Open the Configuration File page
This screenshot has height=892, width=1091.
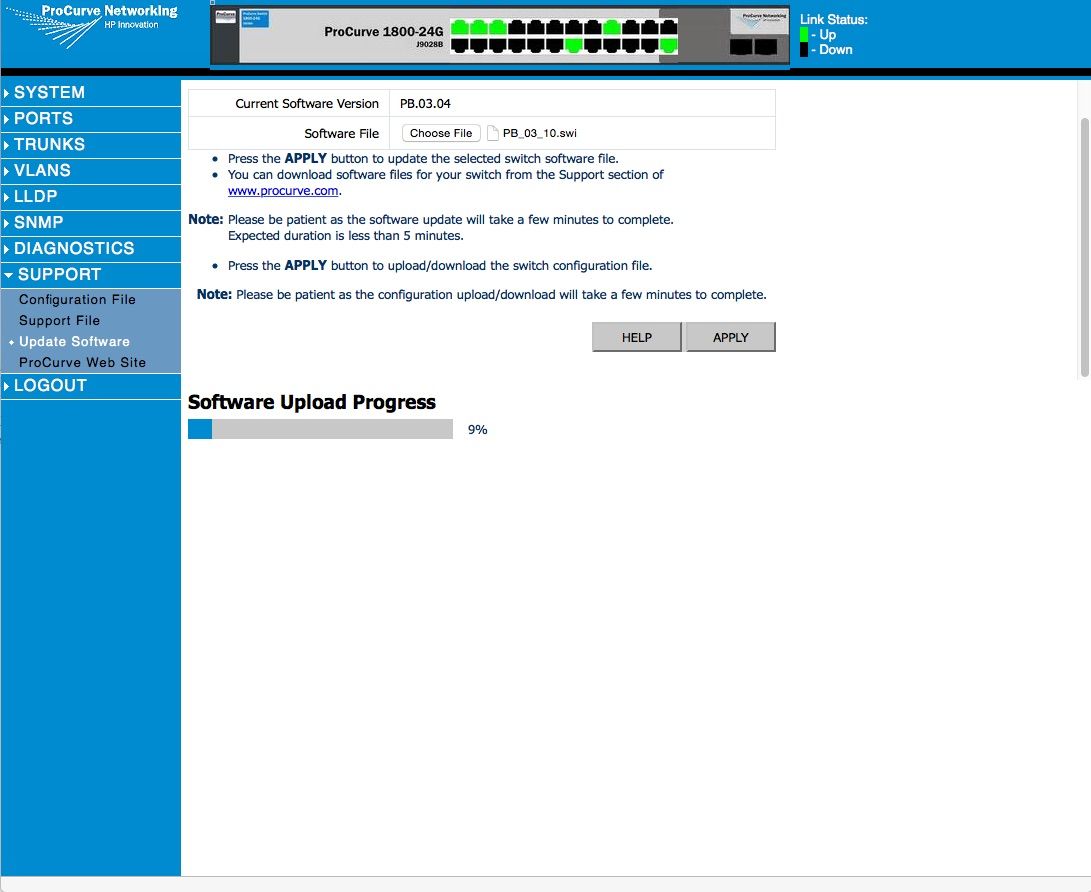(77, 300)
